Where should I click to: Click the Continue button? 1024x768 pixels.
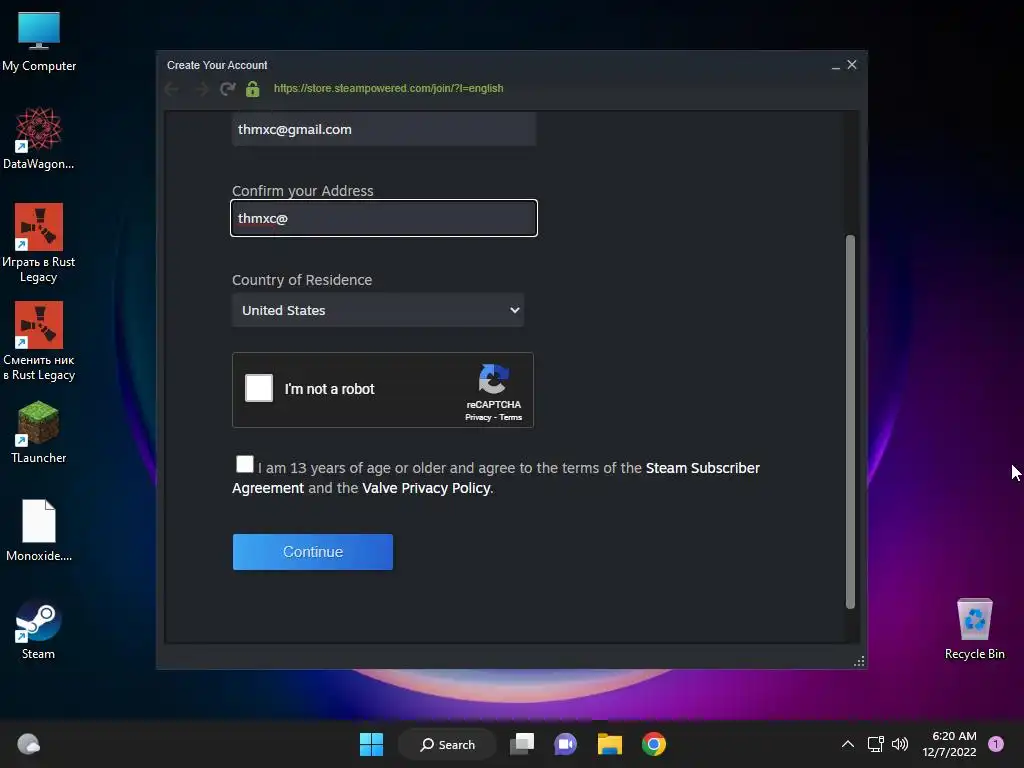pyautogui.click(x=313, y=552)
